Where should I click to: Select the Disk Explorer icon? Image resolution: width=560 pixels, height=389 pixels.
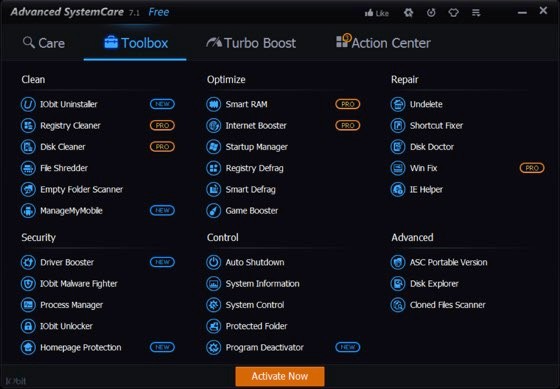coord(398,284)
